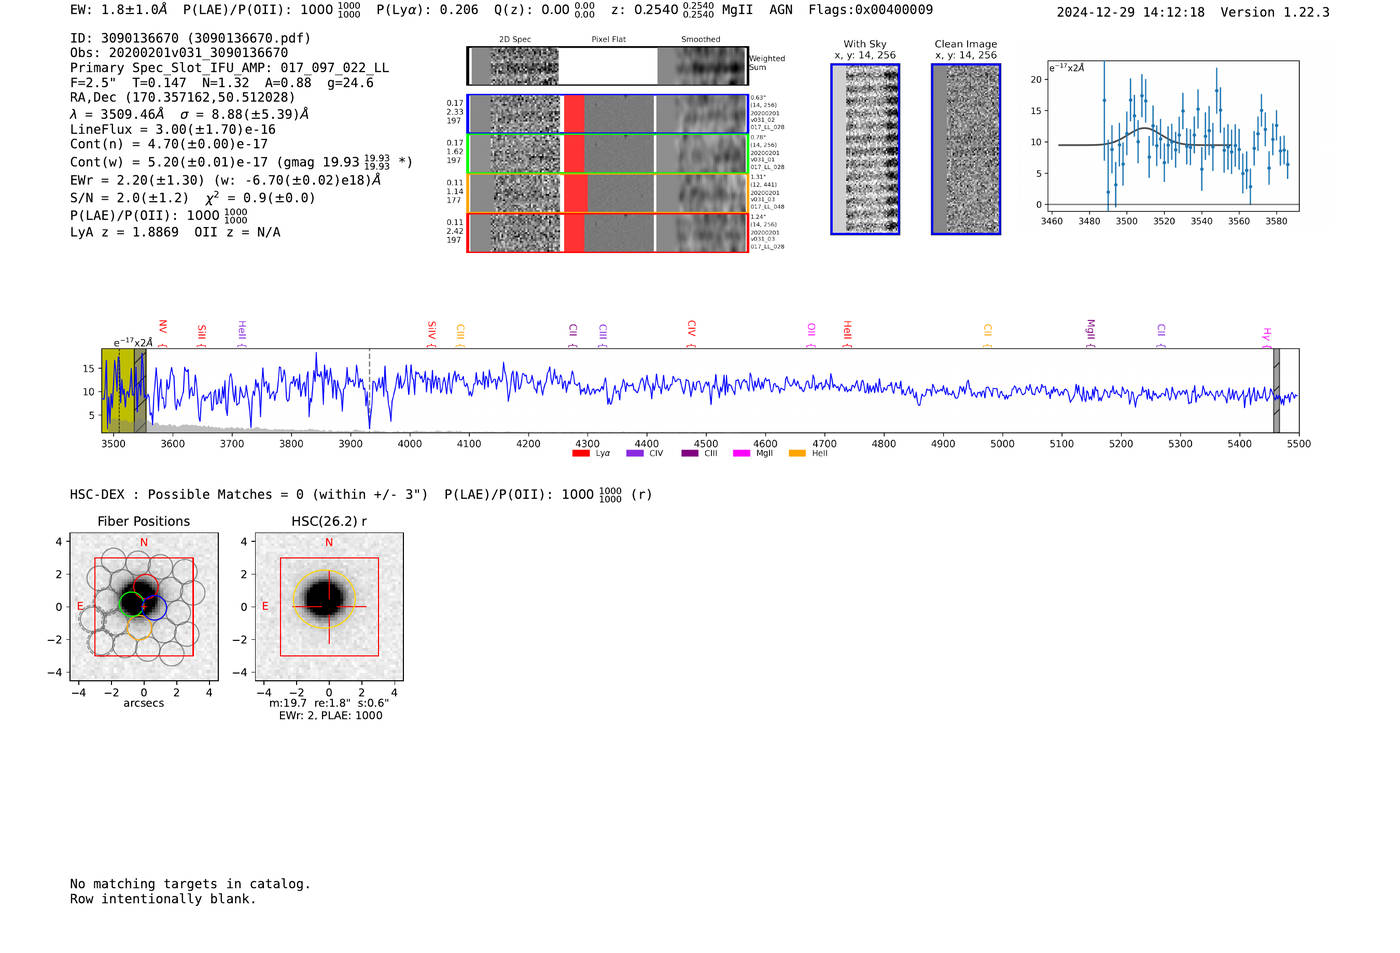Viewport: 1400px width, 953px height.
Task: Click the 'Version 1.22.3' text
Action: (x=1276, y=12)
